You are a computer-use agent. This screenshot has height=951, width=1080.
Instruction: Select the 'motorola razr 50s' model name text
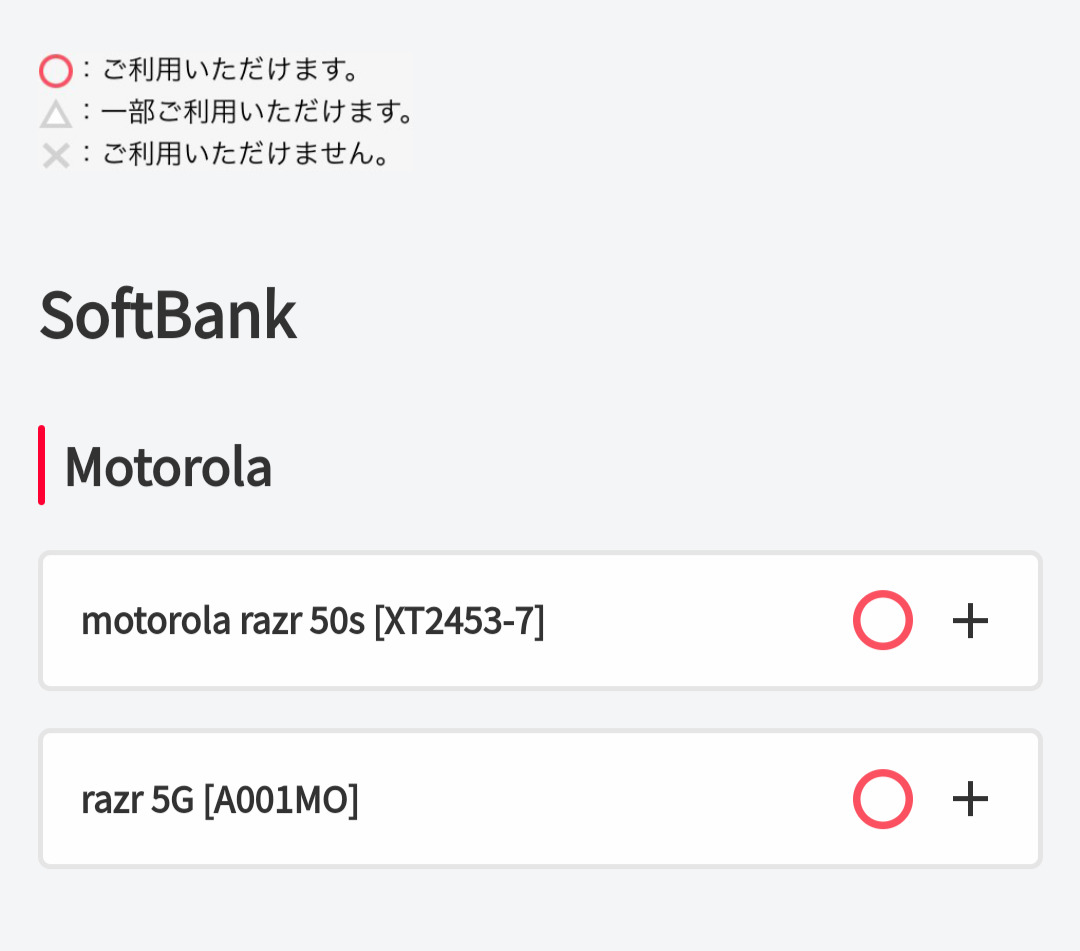click(x=222, y=621)
